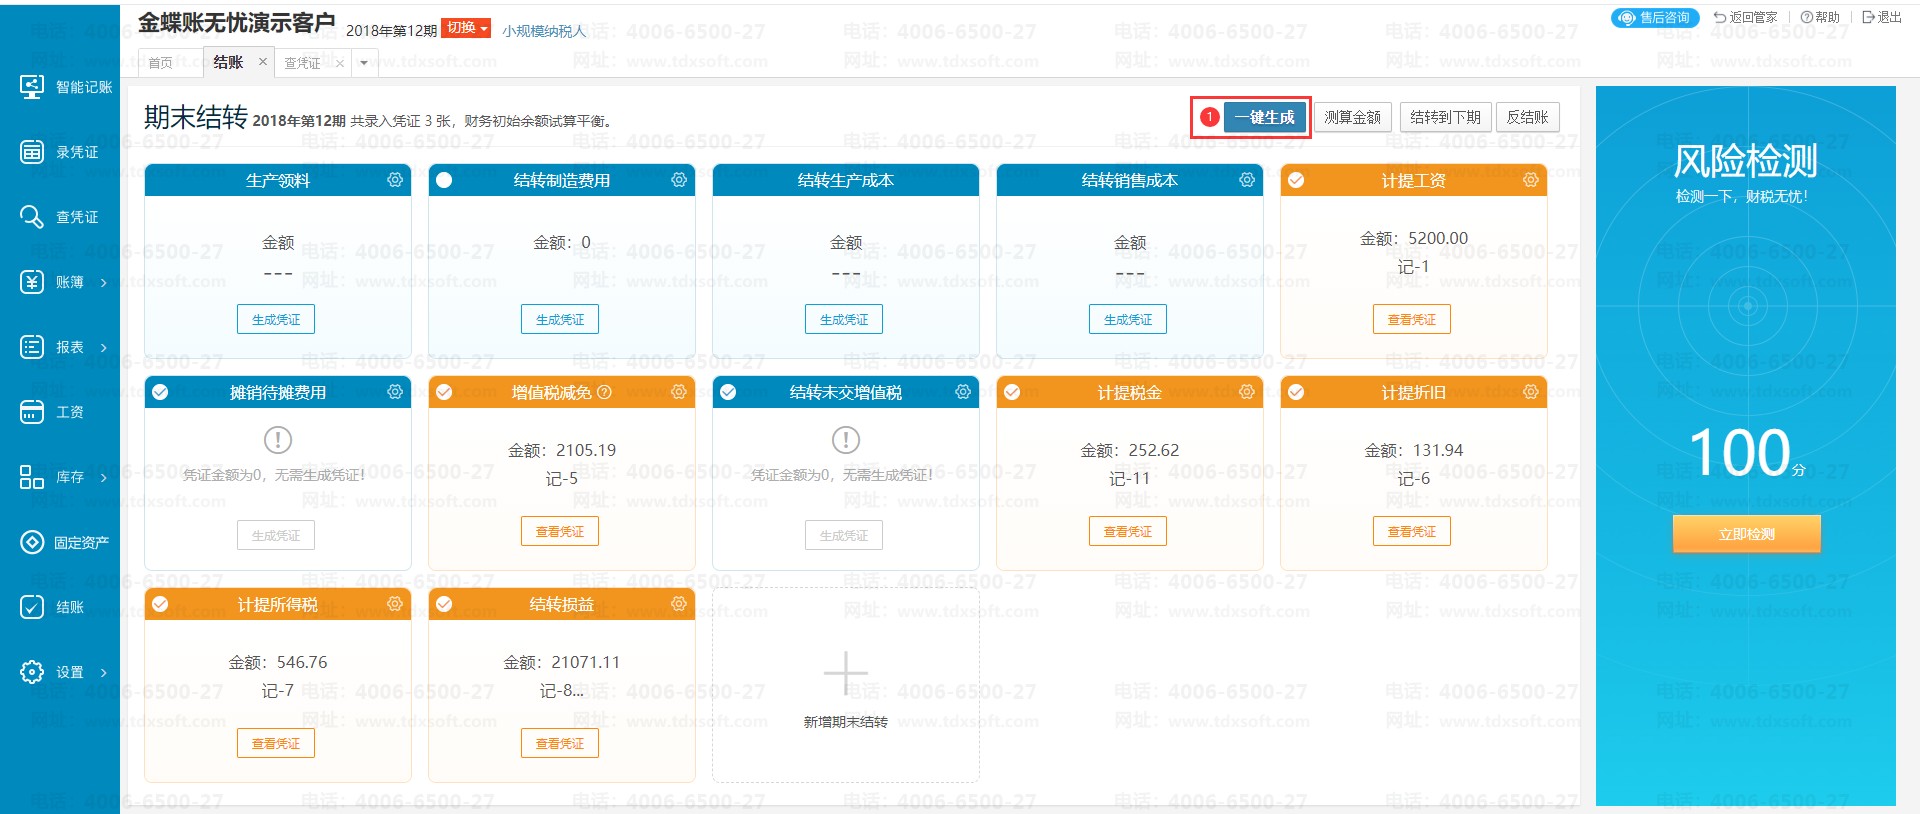Switch to the 首页 tab
Image resolution: width=1920 pixels, height=814 pixels.
pos(160,63)
